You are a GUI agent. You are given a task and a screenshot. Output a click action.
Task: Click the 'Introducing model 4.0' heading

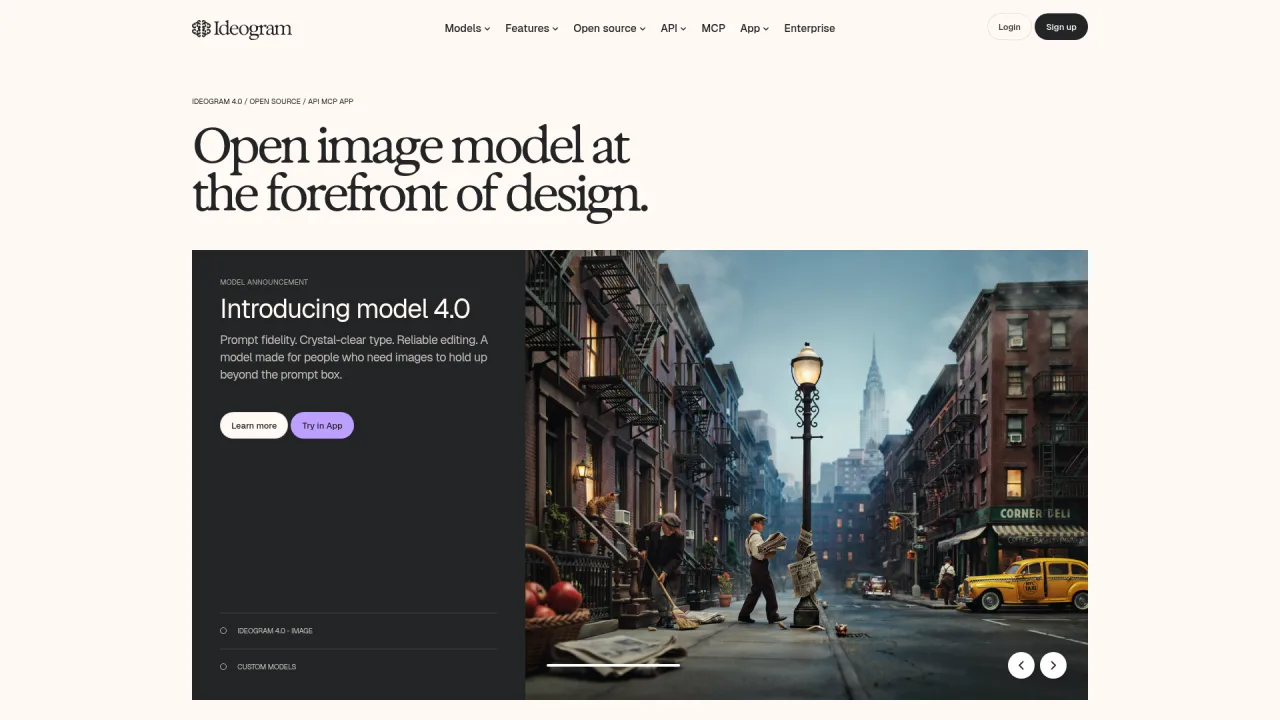point(345,308)
